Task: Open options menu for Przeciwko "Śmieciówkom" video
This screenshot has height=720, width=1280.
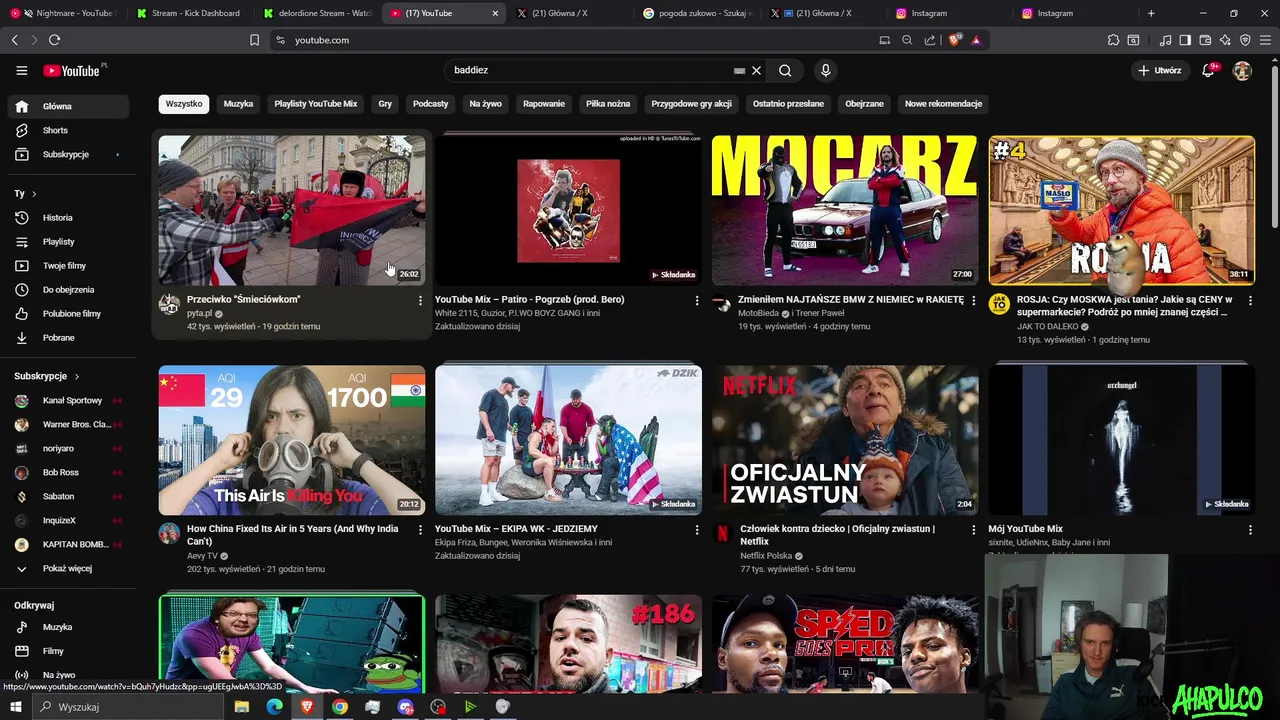Action: point(420,300)
